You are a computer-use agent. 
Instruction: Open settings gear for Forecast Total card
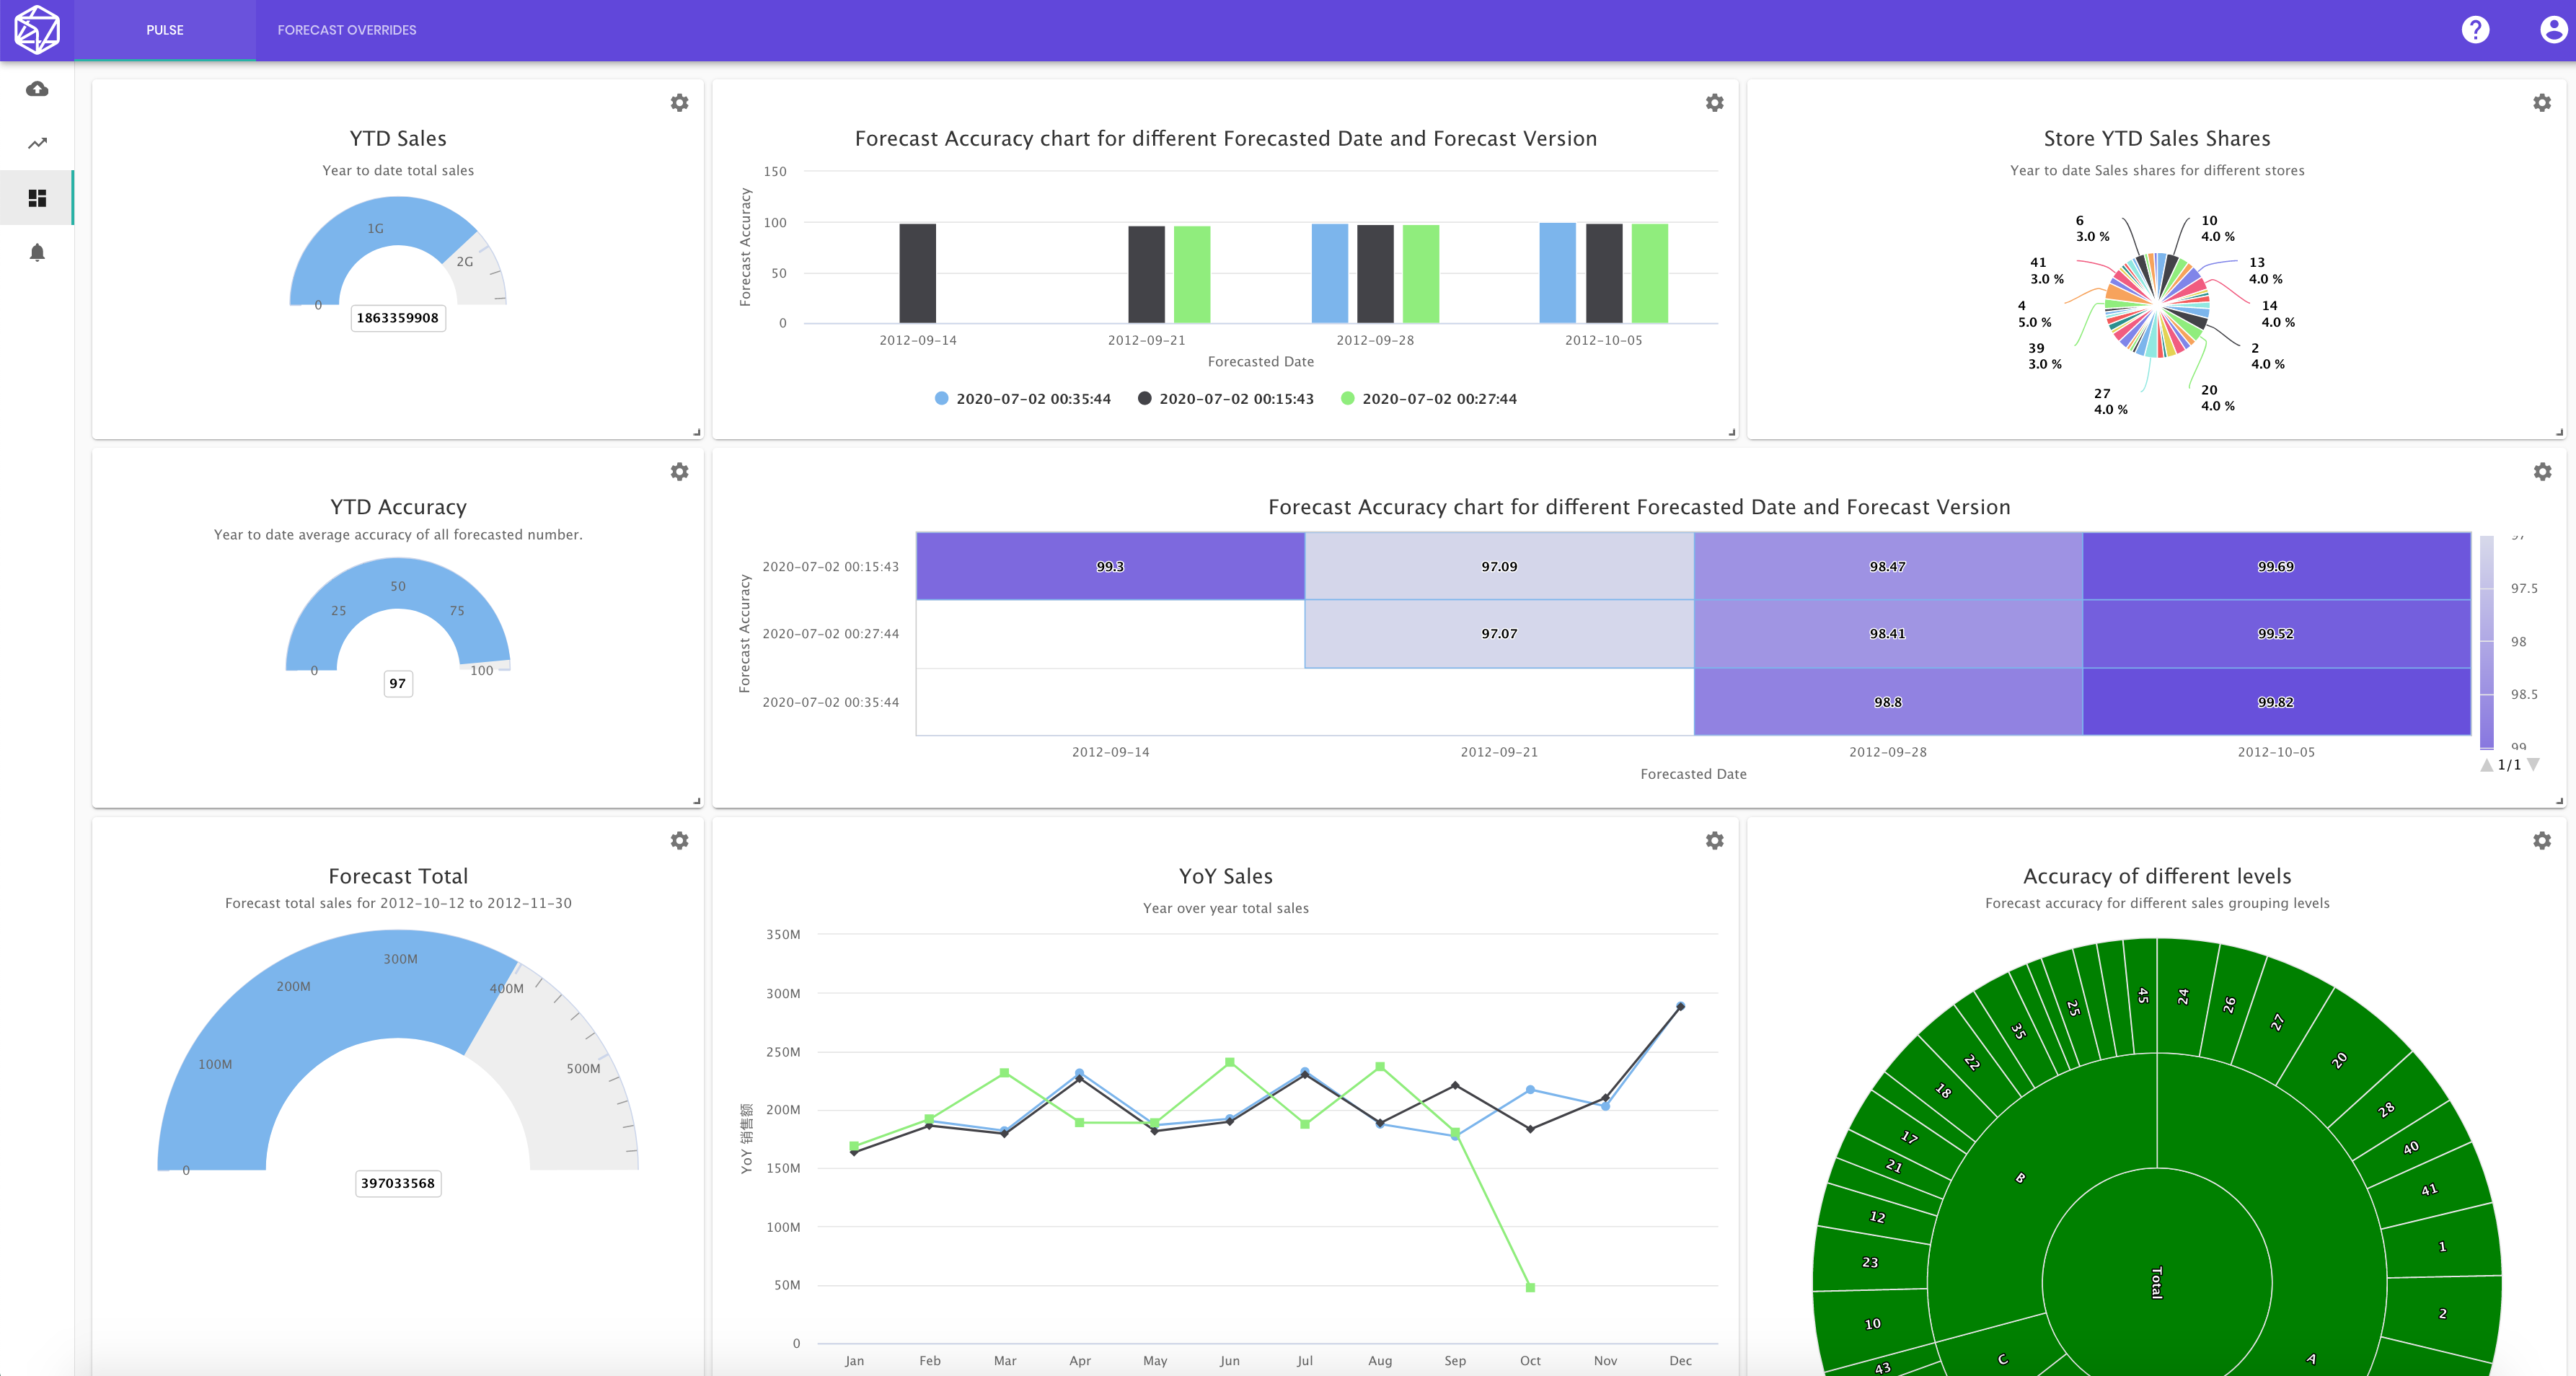point(679,841)
